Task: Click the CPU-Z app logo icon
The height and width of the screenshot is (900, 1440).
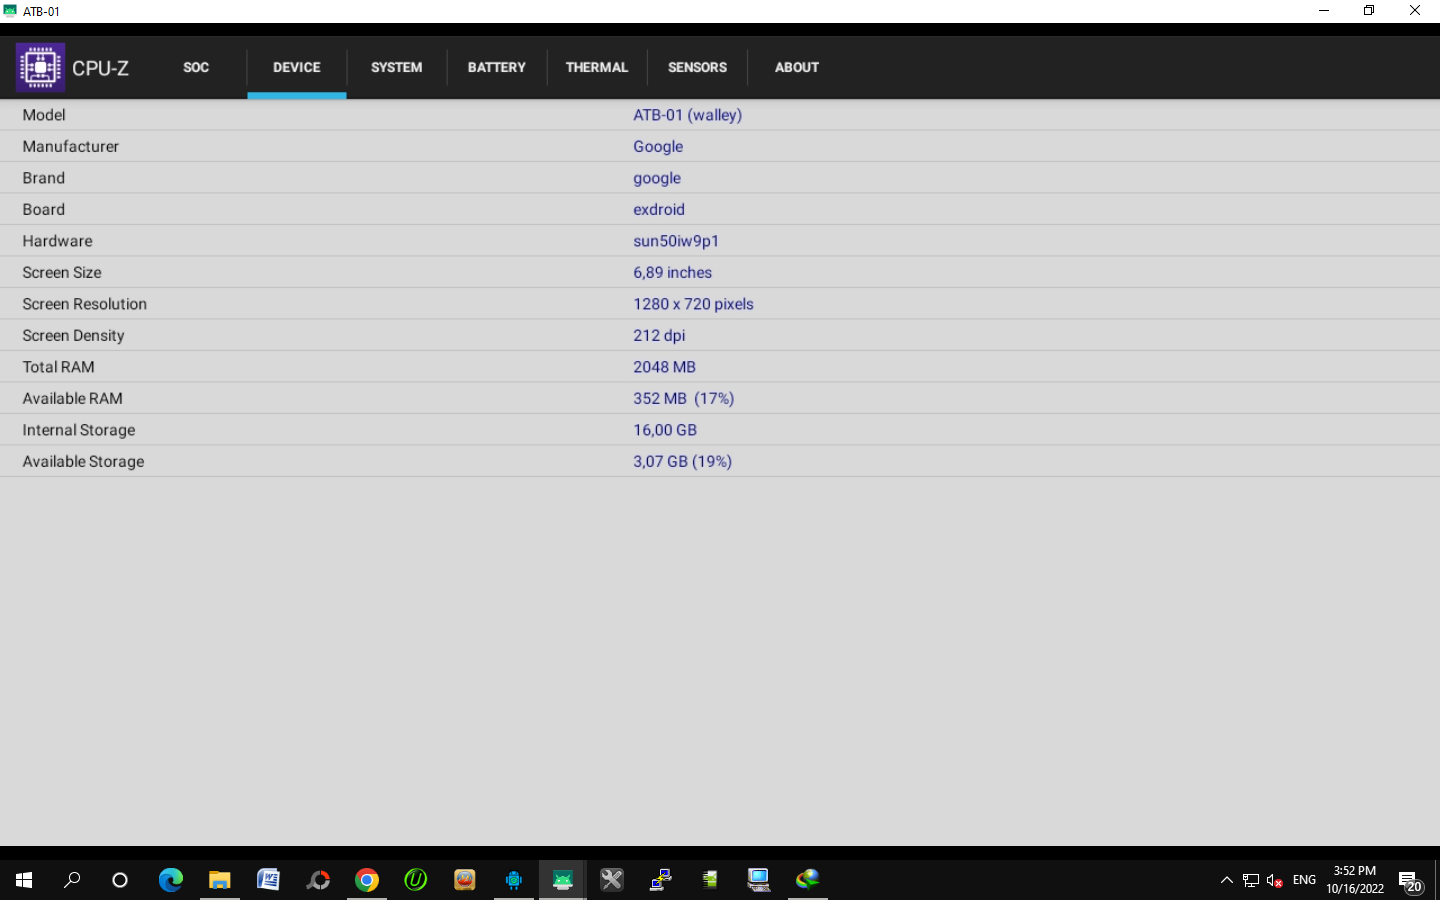Action: (x=40, y=67)
